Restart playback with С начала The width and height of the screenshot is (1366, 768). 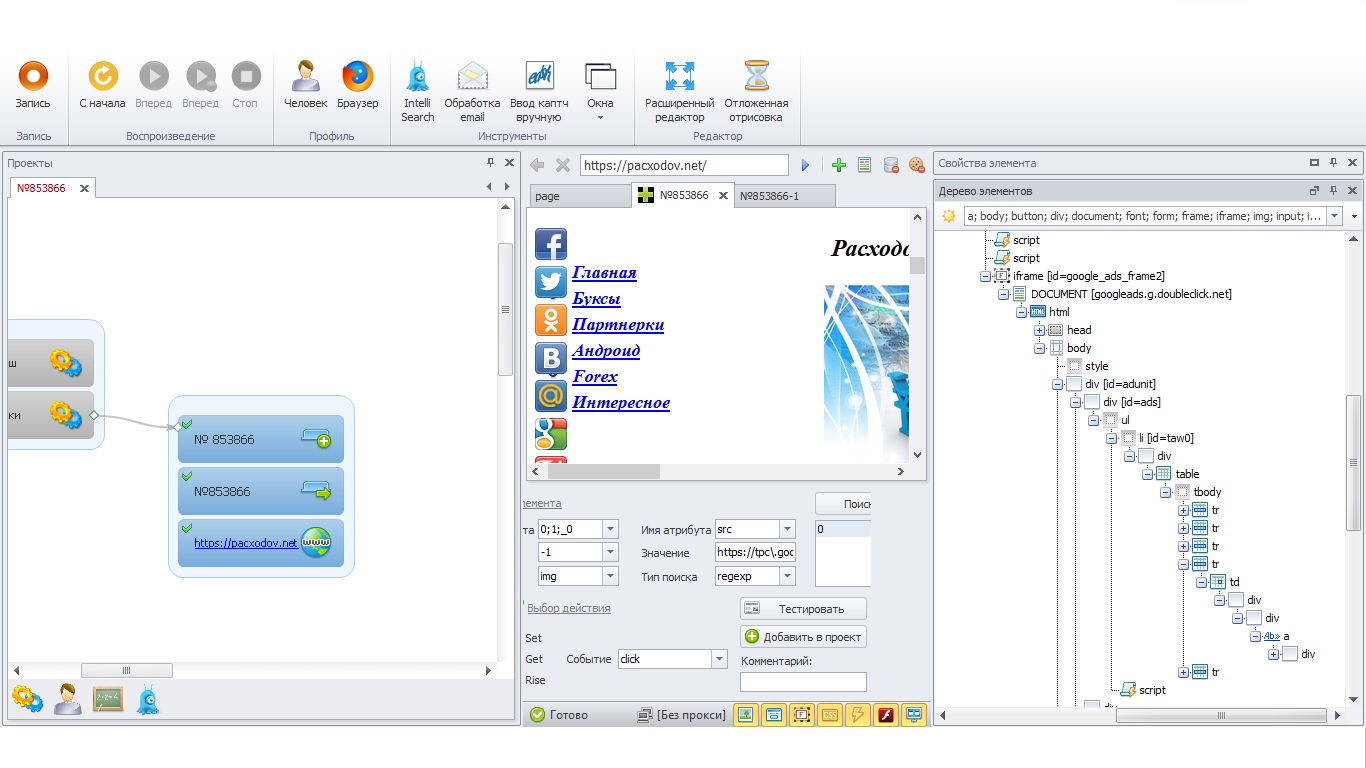102,85
